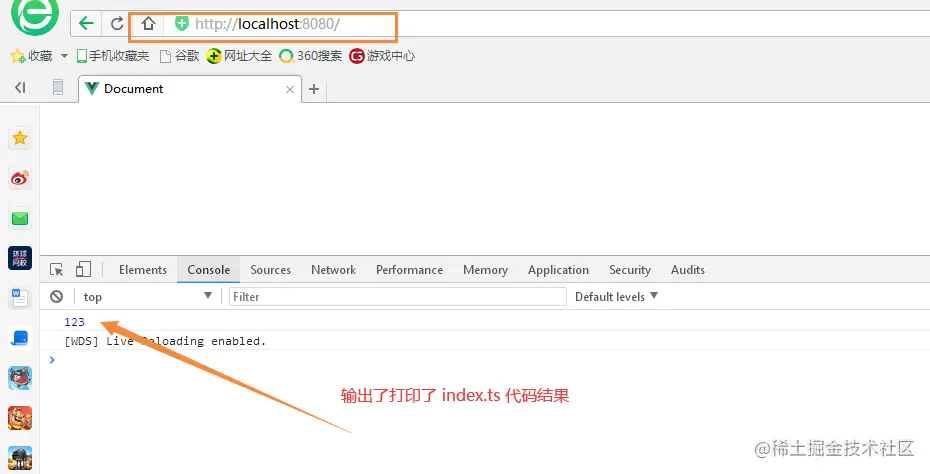The width and height of the screenshot is (930, 474).
Task: Open 环球网校 sidebar icon
Action: tap(20, 258)
